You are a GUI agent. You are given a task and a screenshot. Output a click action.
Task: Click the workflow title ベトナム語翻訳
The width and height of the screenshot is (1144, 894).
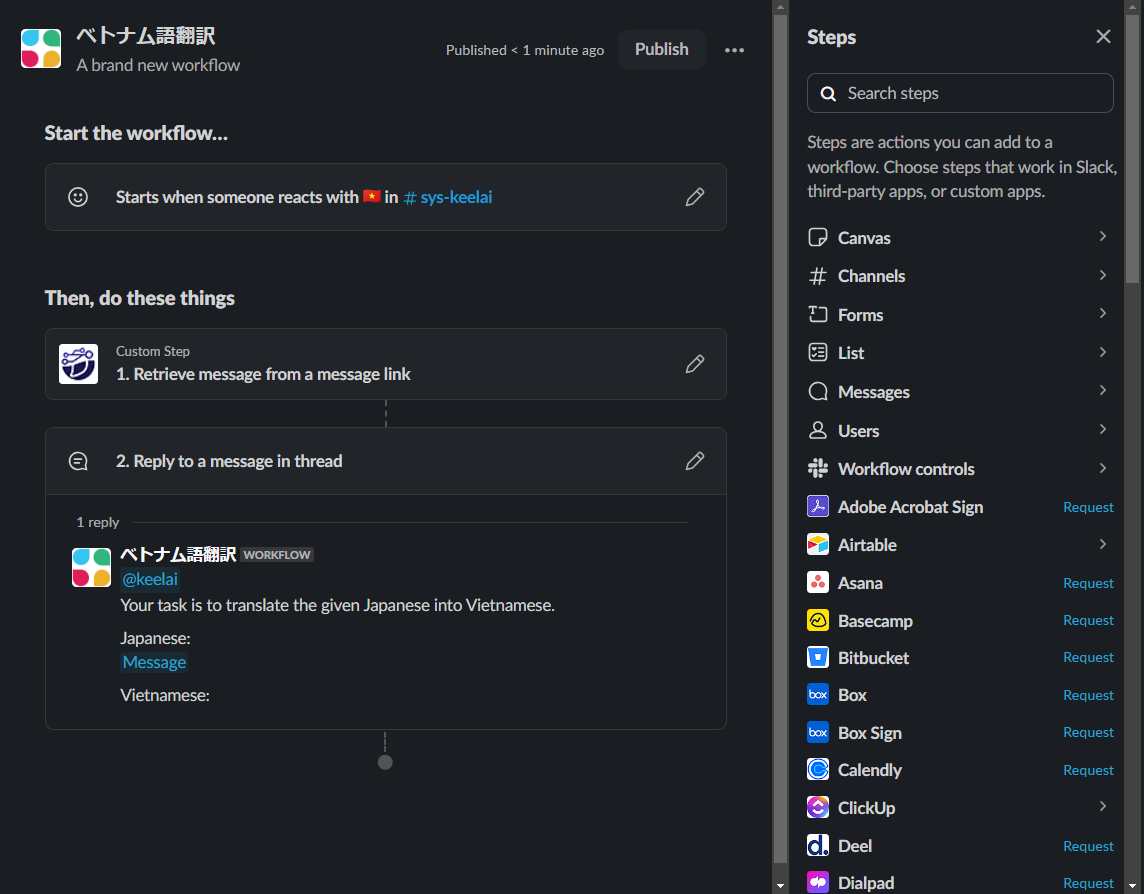146,35
